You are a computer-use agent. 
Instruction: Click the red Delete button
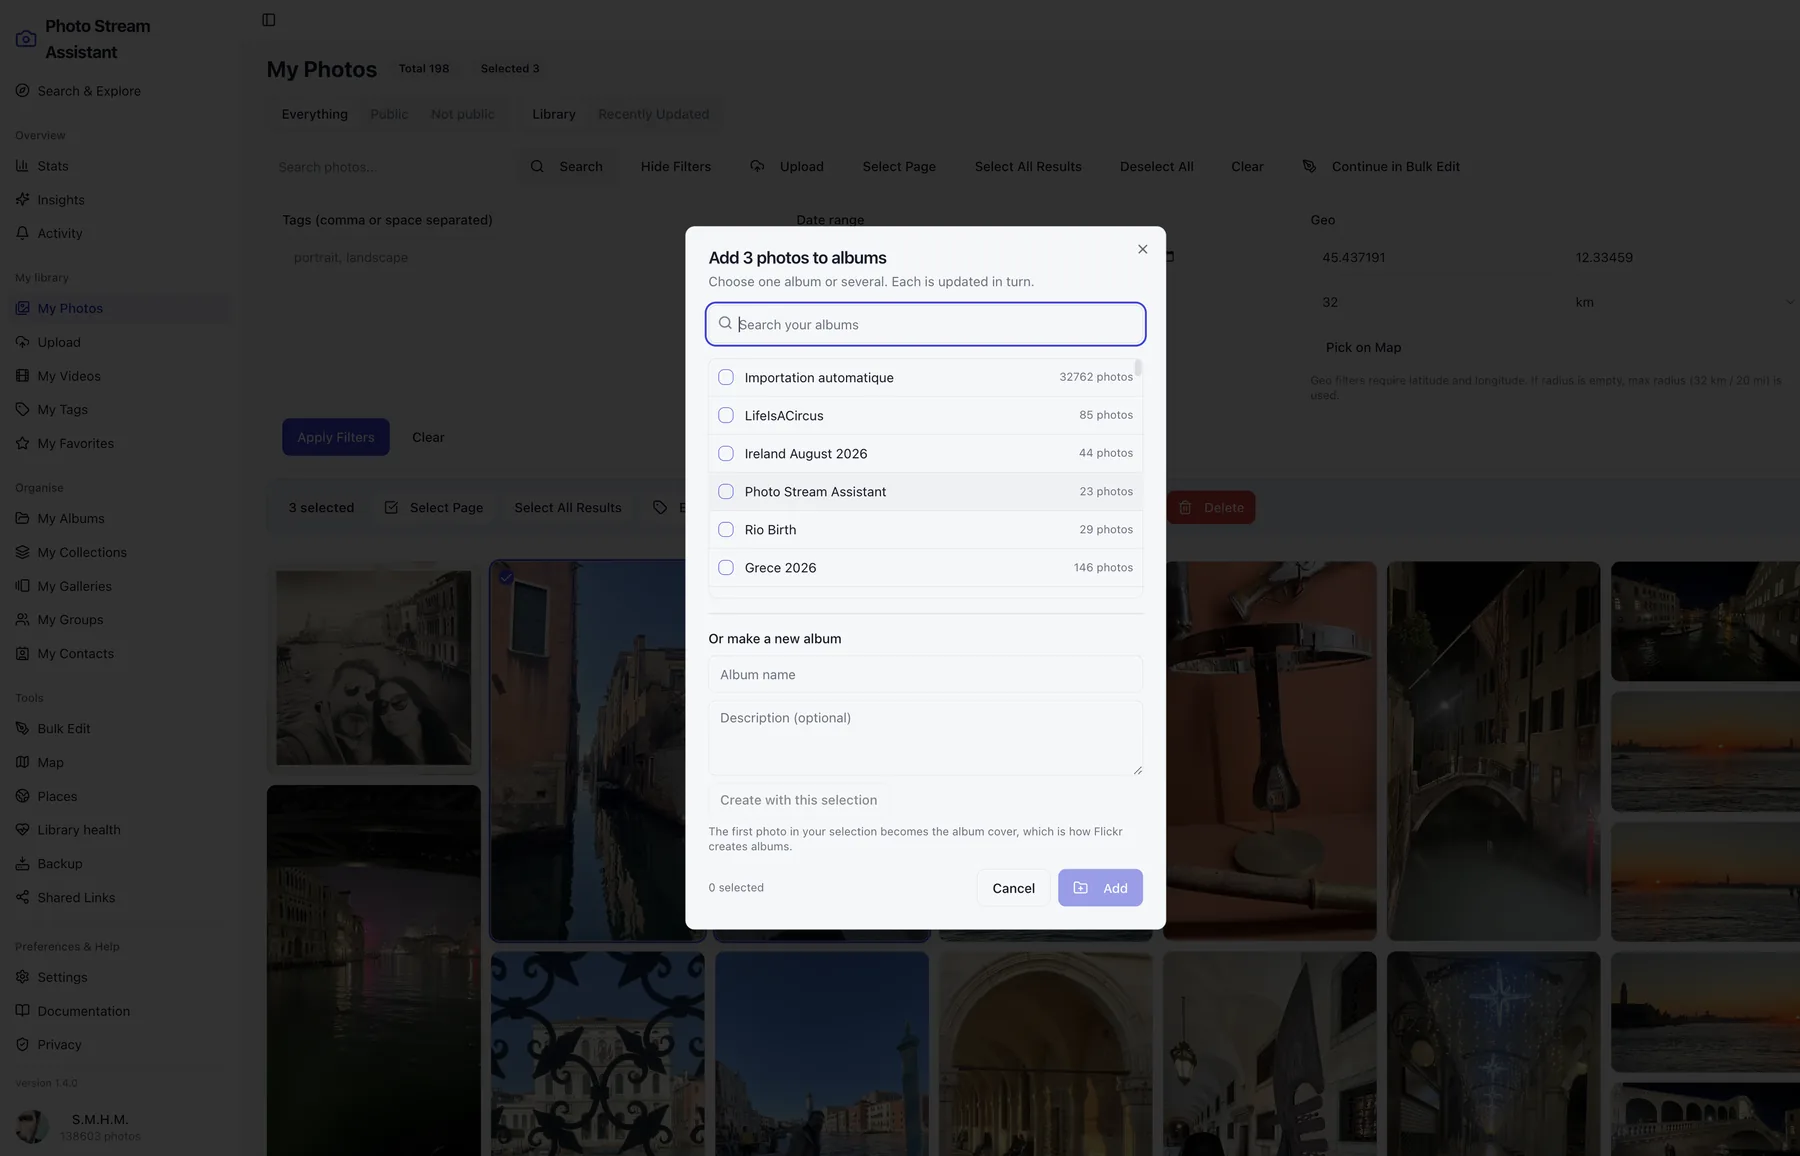coord(1210,508)
